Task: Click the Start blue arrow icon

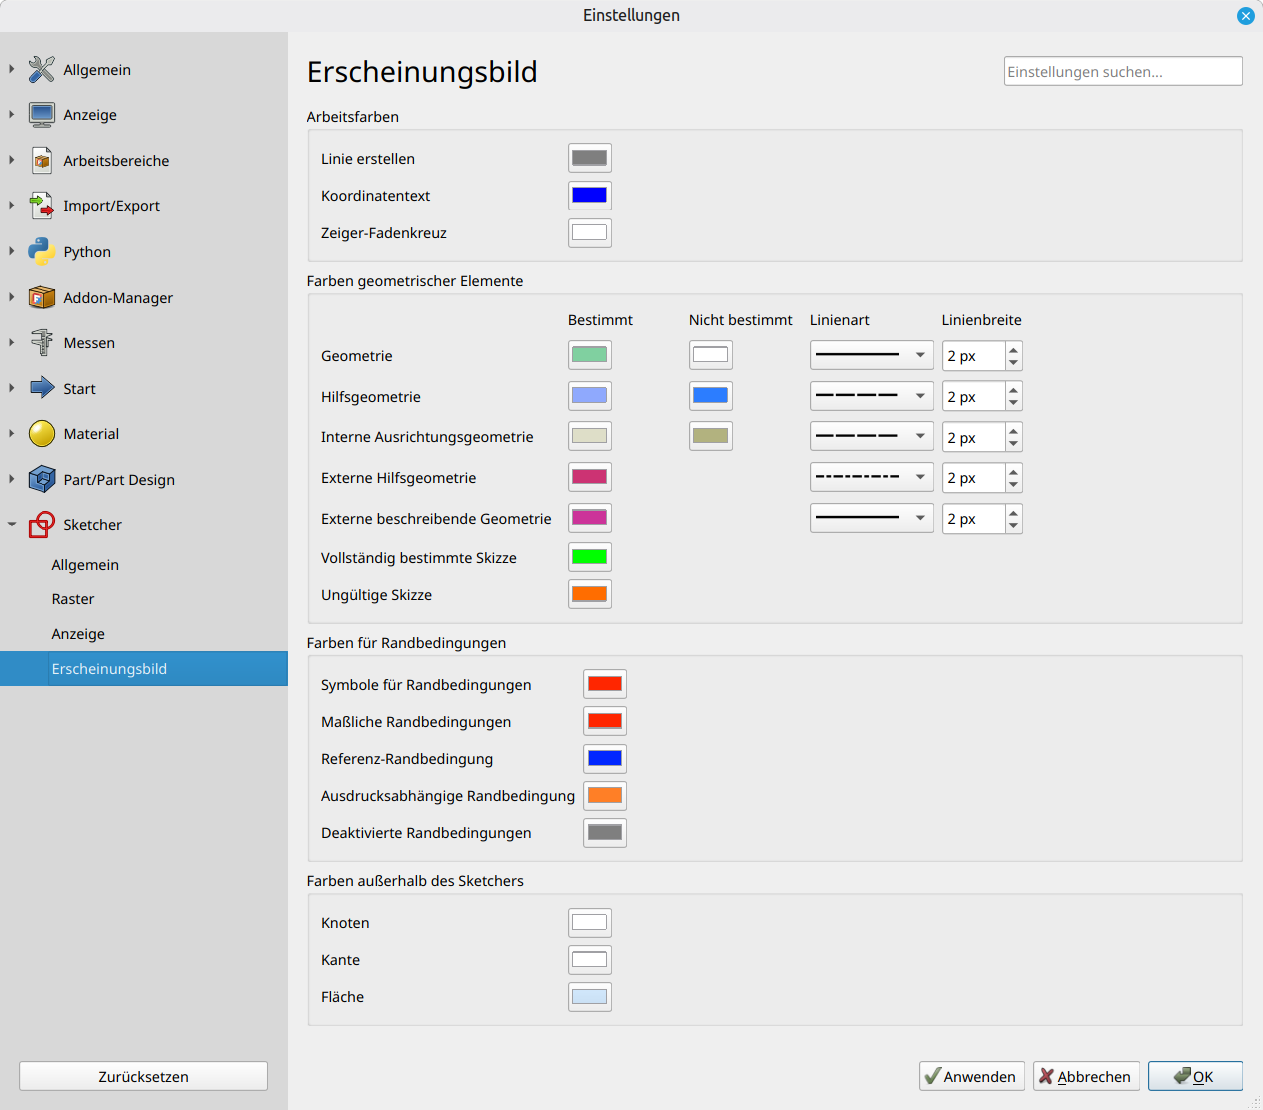Action: (42, 388)
